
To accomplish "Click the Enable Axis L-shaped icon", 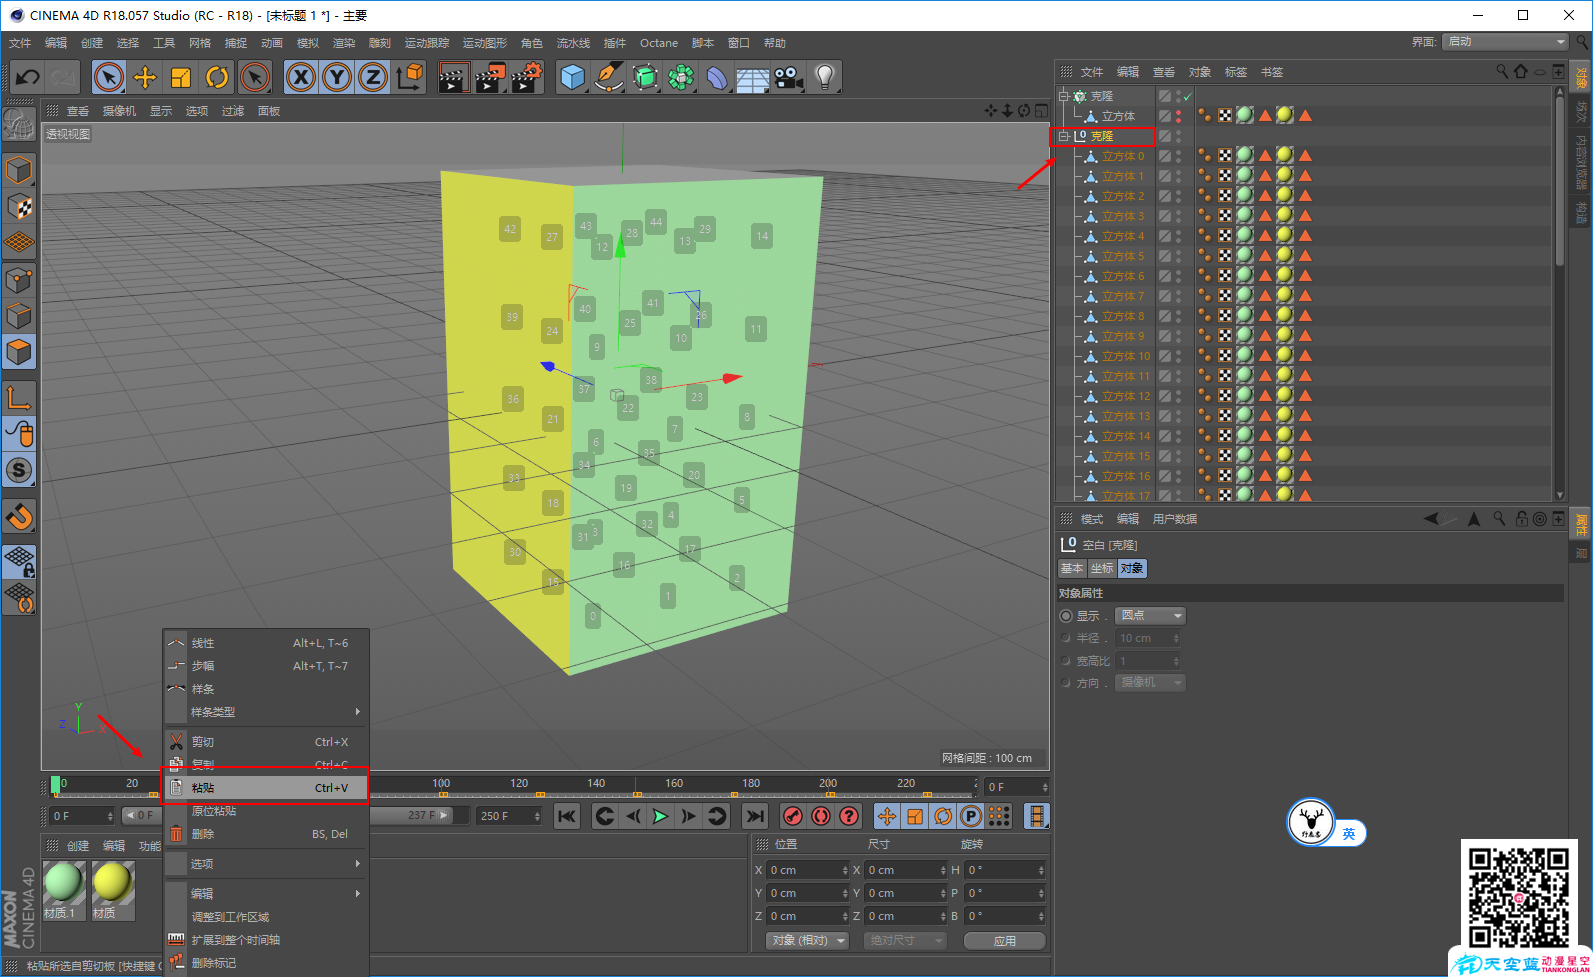I will click(19, 398).
